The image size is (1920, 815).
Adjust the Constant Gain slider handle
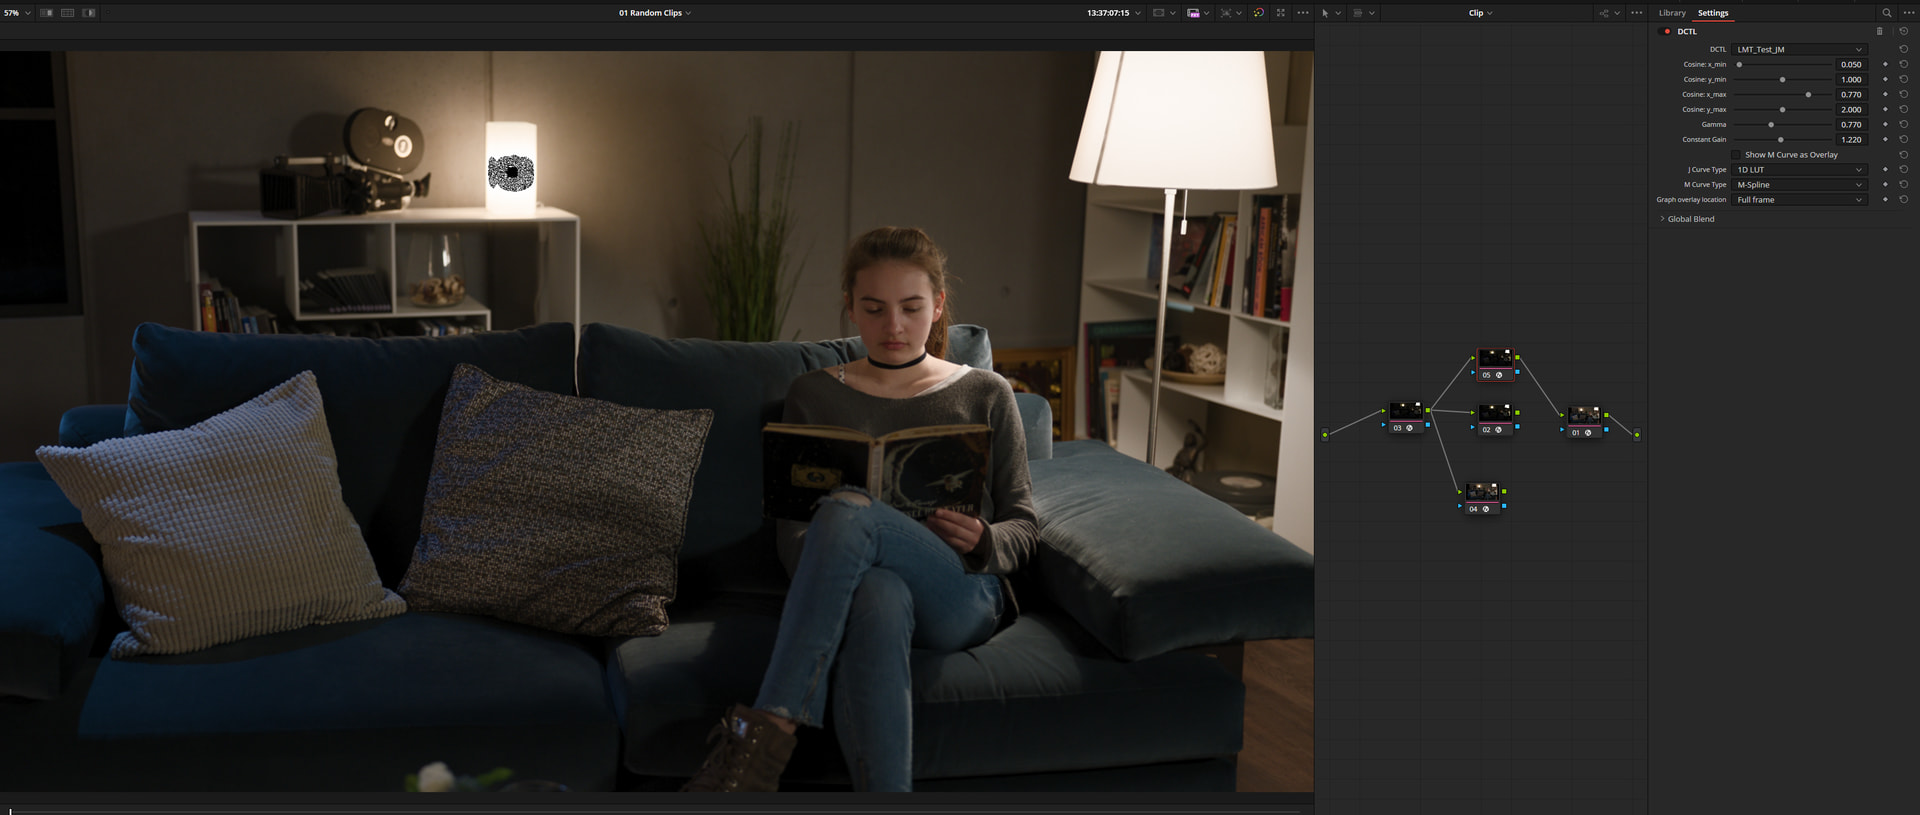pyautogui.click(x=1780, y=140)
